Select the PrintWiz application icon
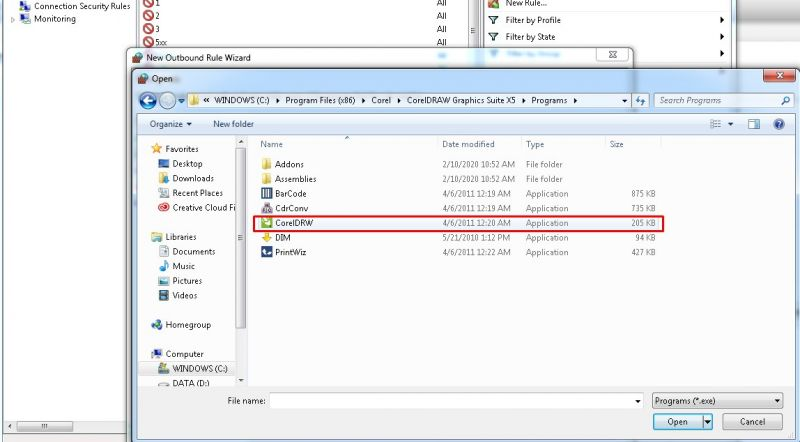The width and height of the screenshot is (800, 442). tap(267, 252)
